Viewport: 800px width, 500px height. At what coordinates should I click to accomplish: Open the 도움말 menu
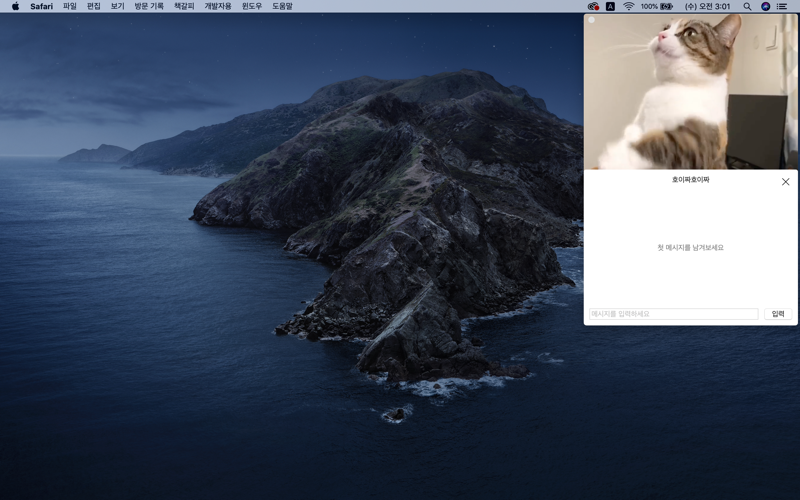click(x=282, y=6)
